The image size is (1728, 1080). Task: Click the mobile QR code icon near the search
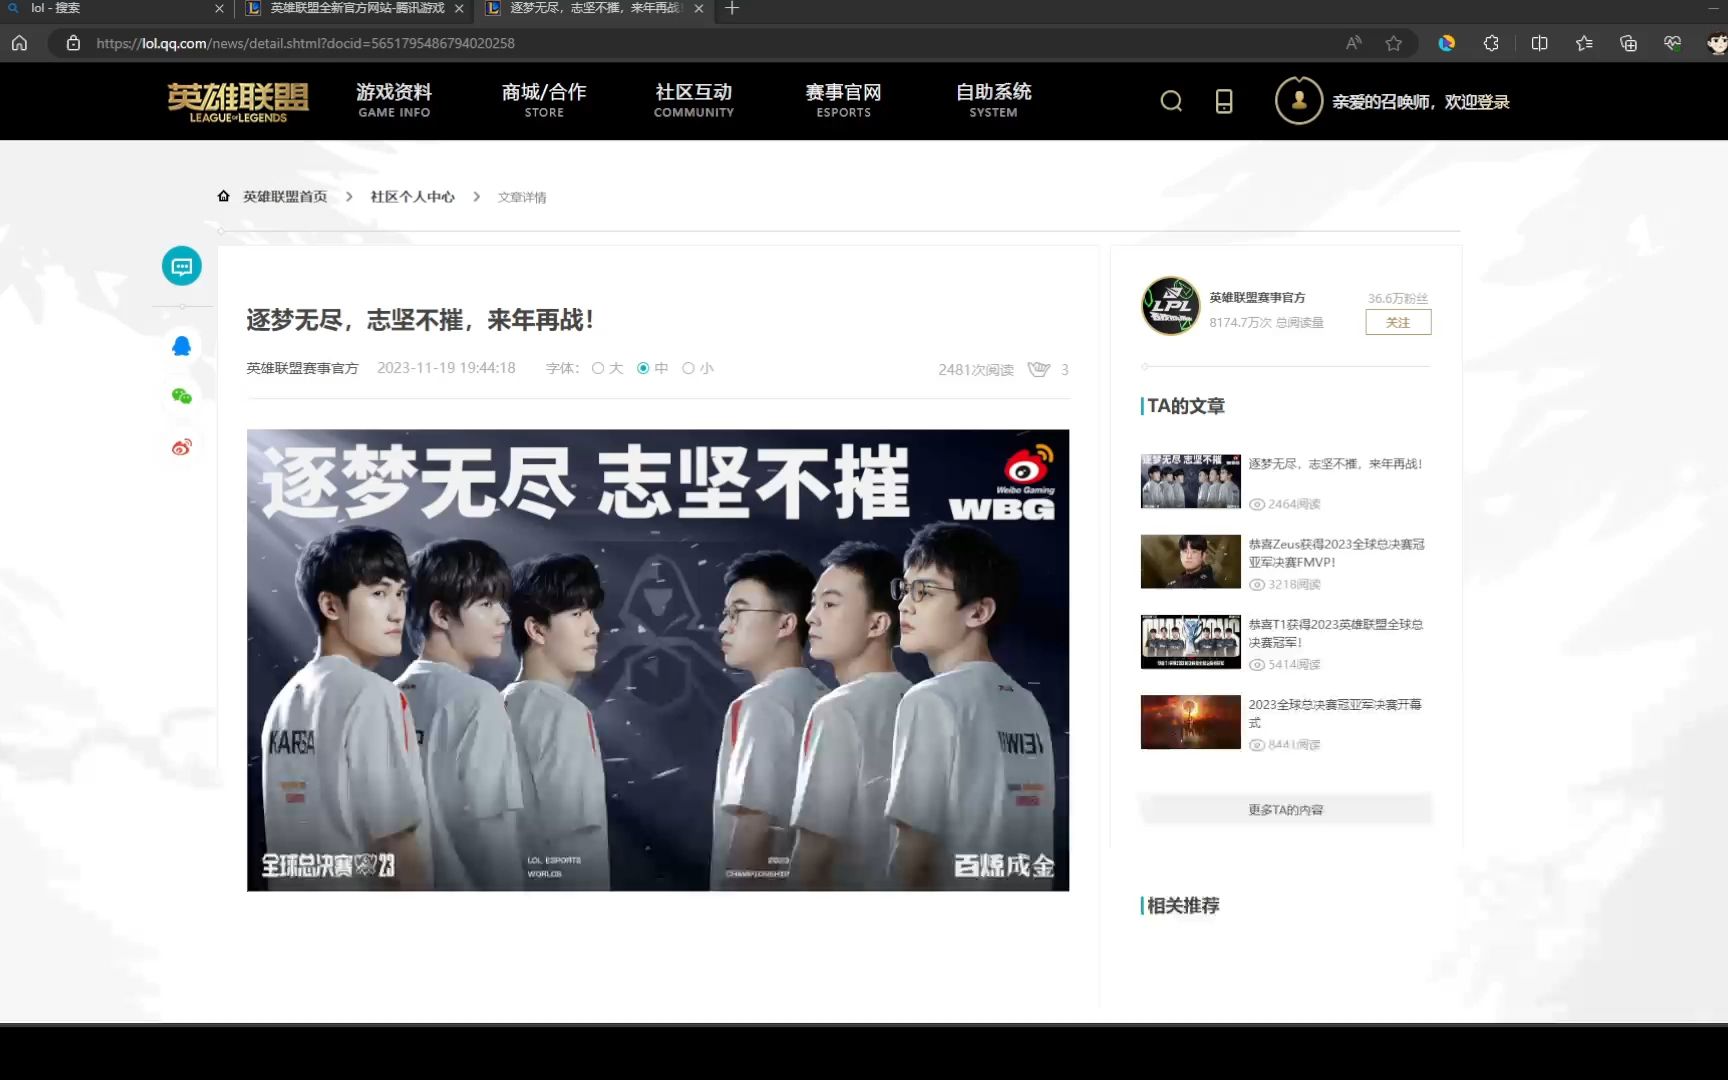tap(1224, 101)
